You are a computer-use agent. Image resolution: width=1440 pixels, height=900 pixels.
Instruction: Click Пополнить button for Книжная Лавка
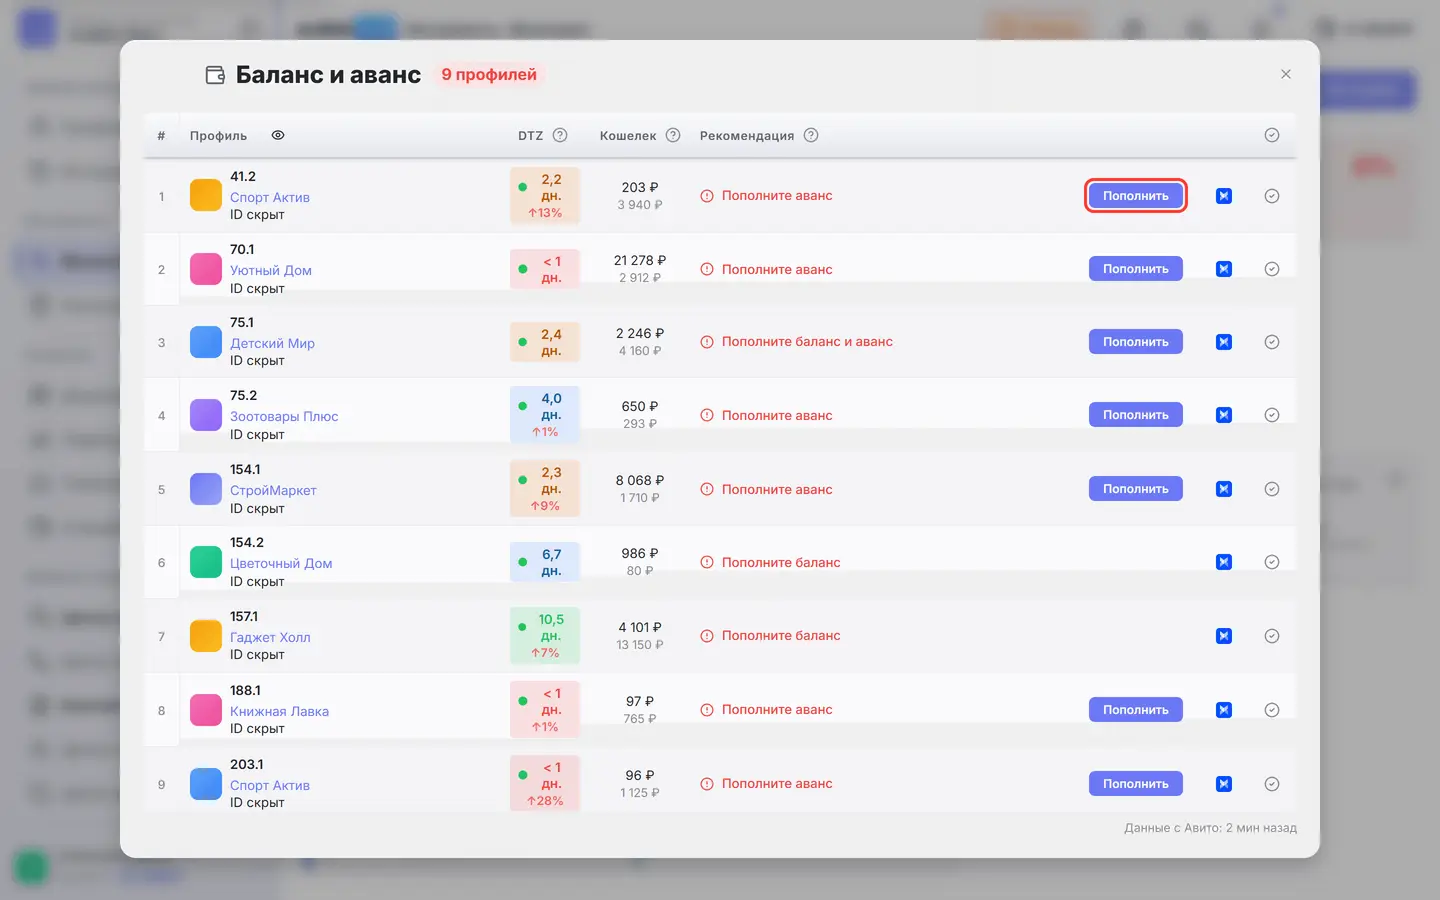pos(1136,710)
